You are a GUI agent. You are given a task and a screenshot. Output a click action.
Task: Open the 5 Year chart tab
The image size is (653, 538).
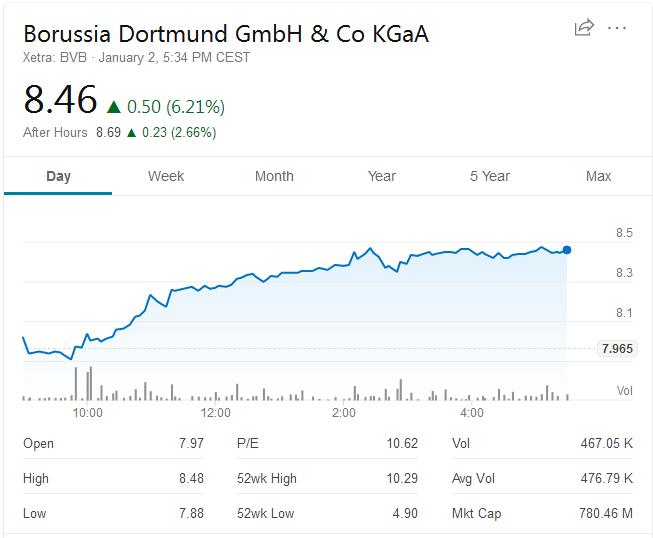pyautogui.click(x=490, y=176)
